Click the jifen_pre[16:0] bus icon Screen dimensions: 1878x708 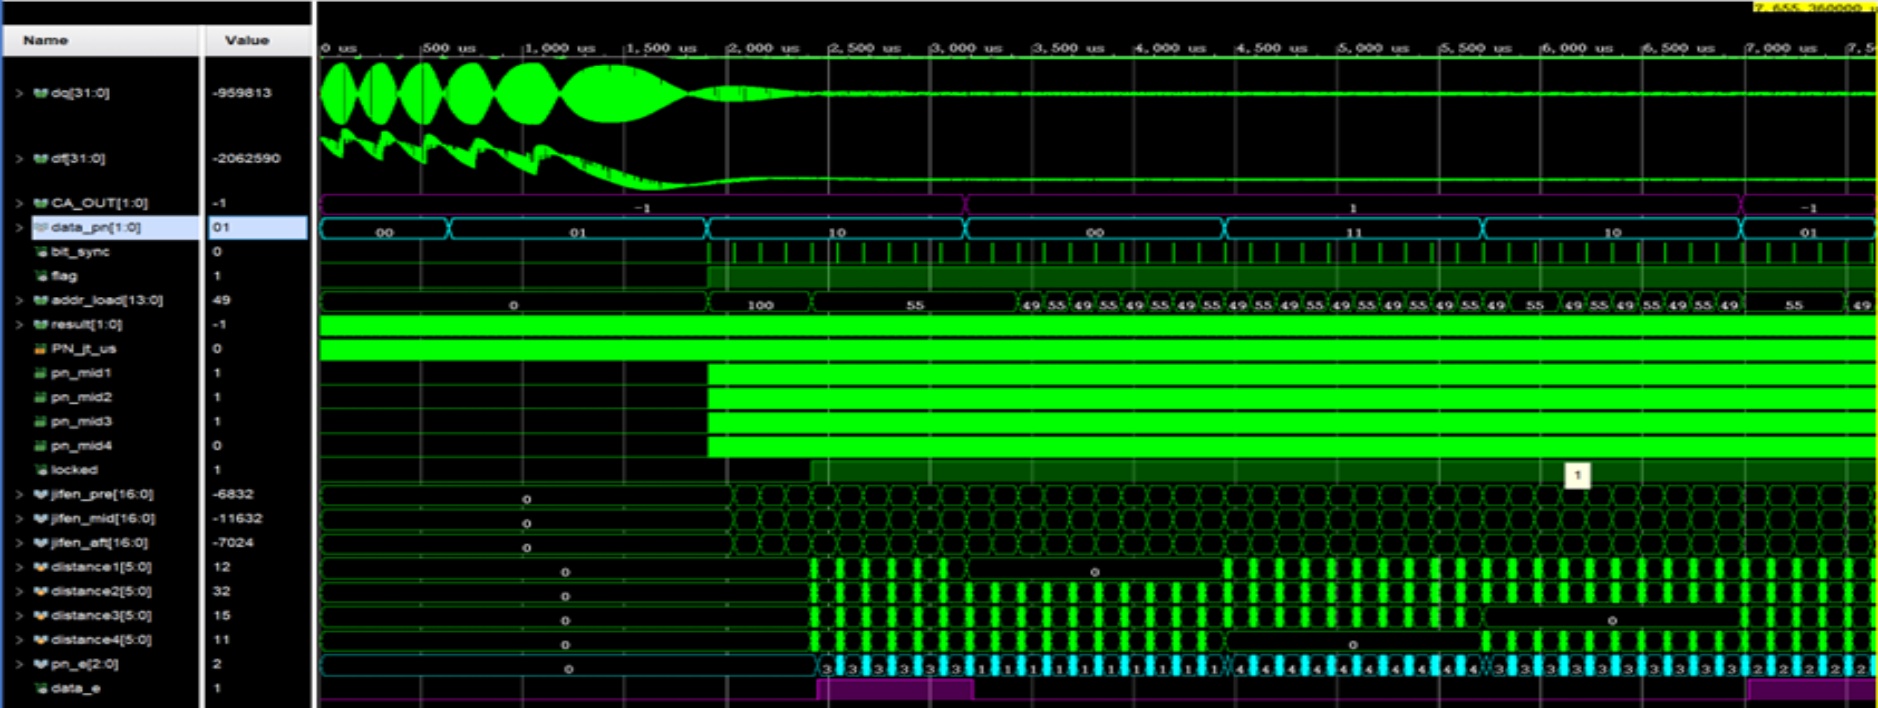(41, 494)
